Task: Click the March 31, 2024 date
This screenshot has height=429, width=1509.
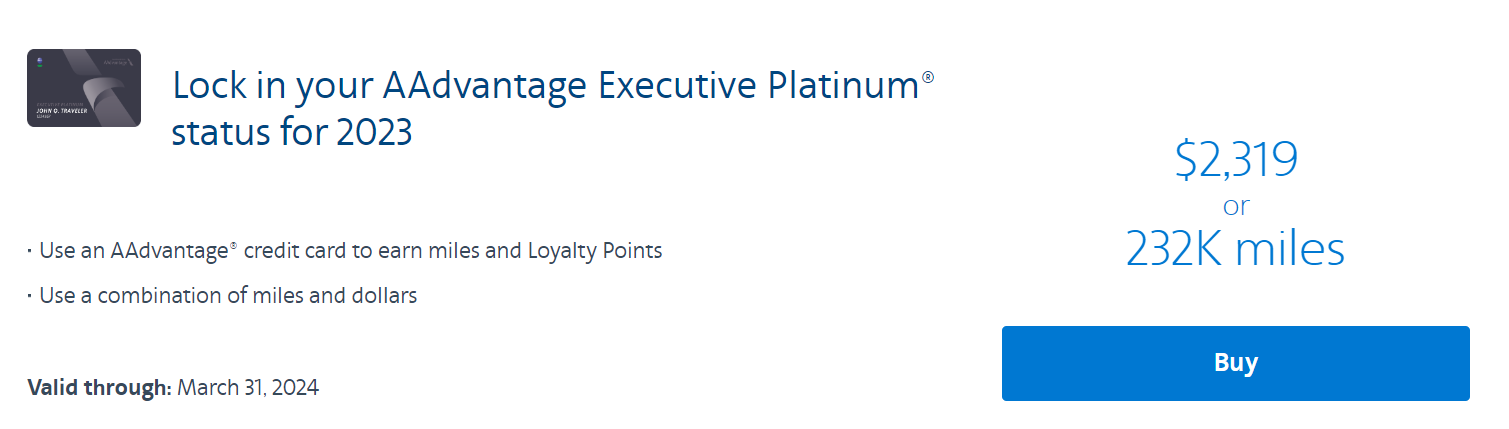Action: point(248,387)
